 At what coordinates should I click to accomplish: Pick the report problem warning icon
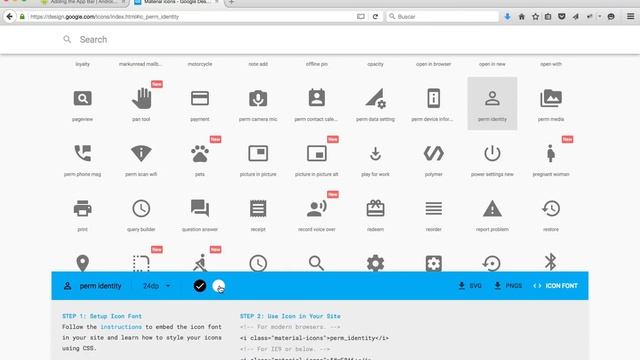click(x=492, y=209)
